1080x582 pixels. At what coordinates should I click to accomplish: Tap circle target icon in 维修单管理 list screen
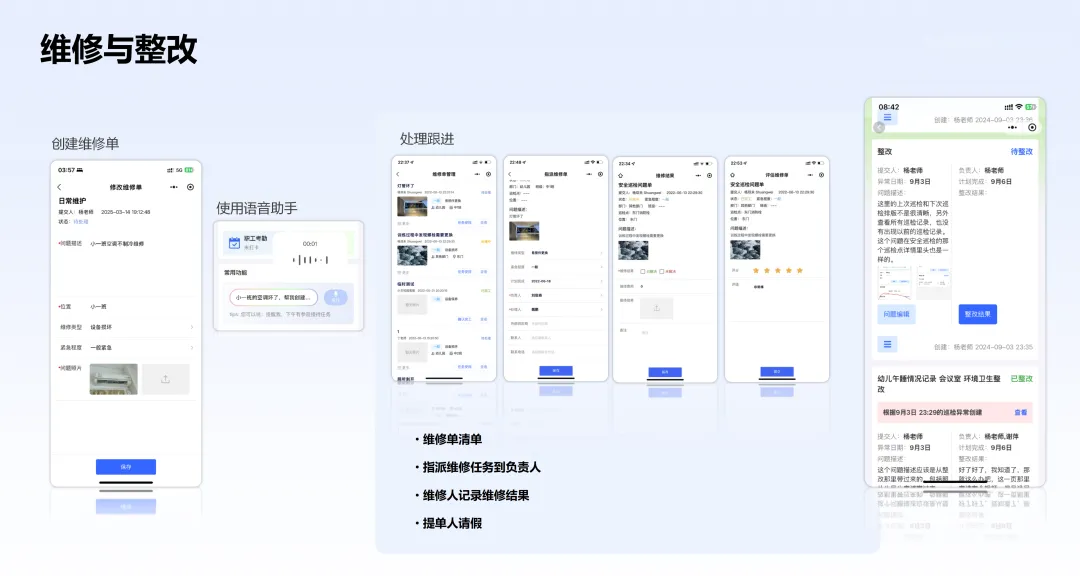pyautogui.click(x=488, y=174)
